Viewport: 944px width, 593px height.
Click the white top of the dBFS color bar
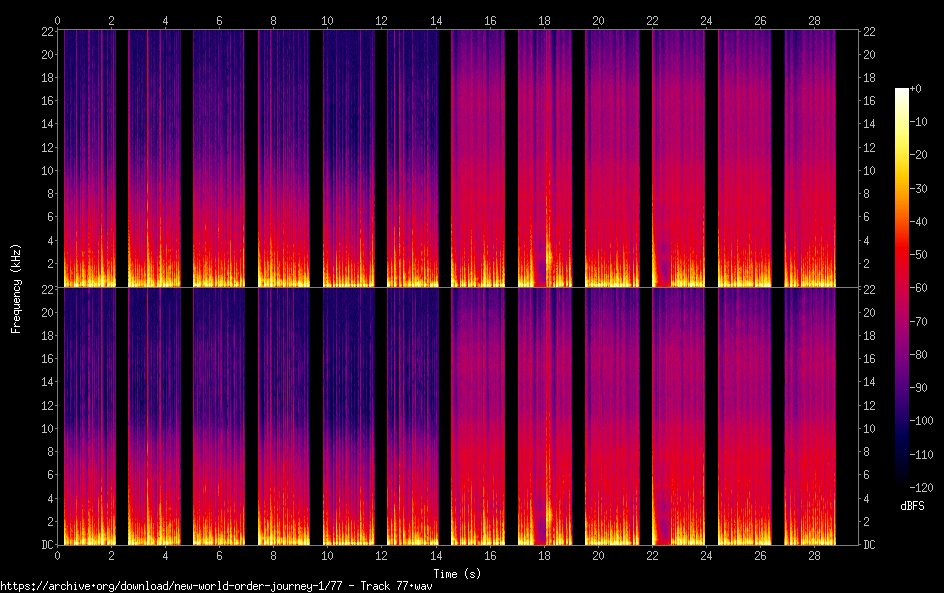click(902, 92)
